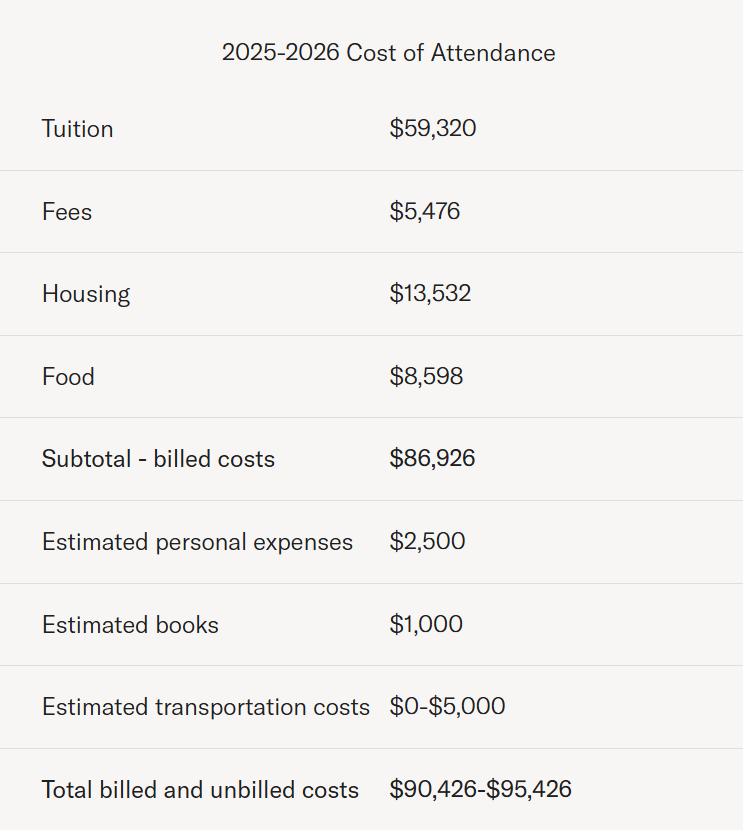Click the 2025-2026 Cost of Attendance heading
The image size is (743, 830).
click(388, 53)
